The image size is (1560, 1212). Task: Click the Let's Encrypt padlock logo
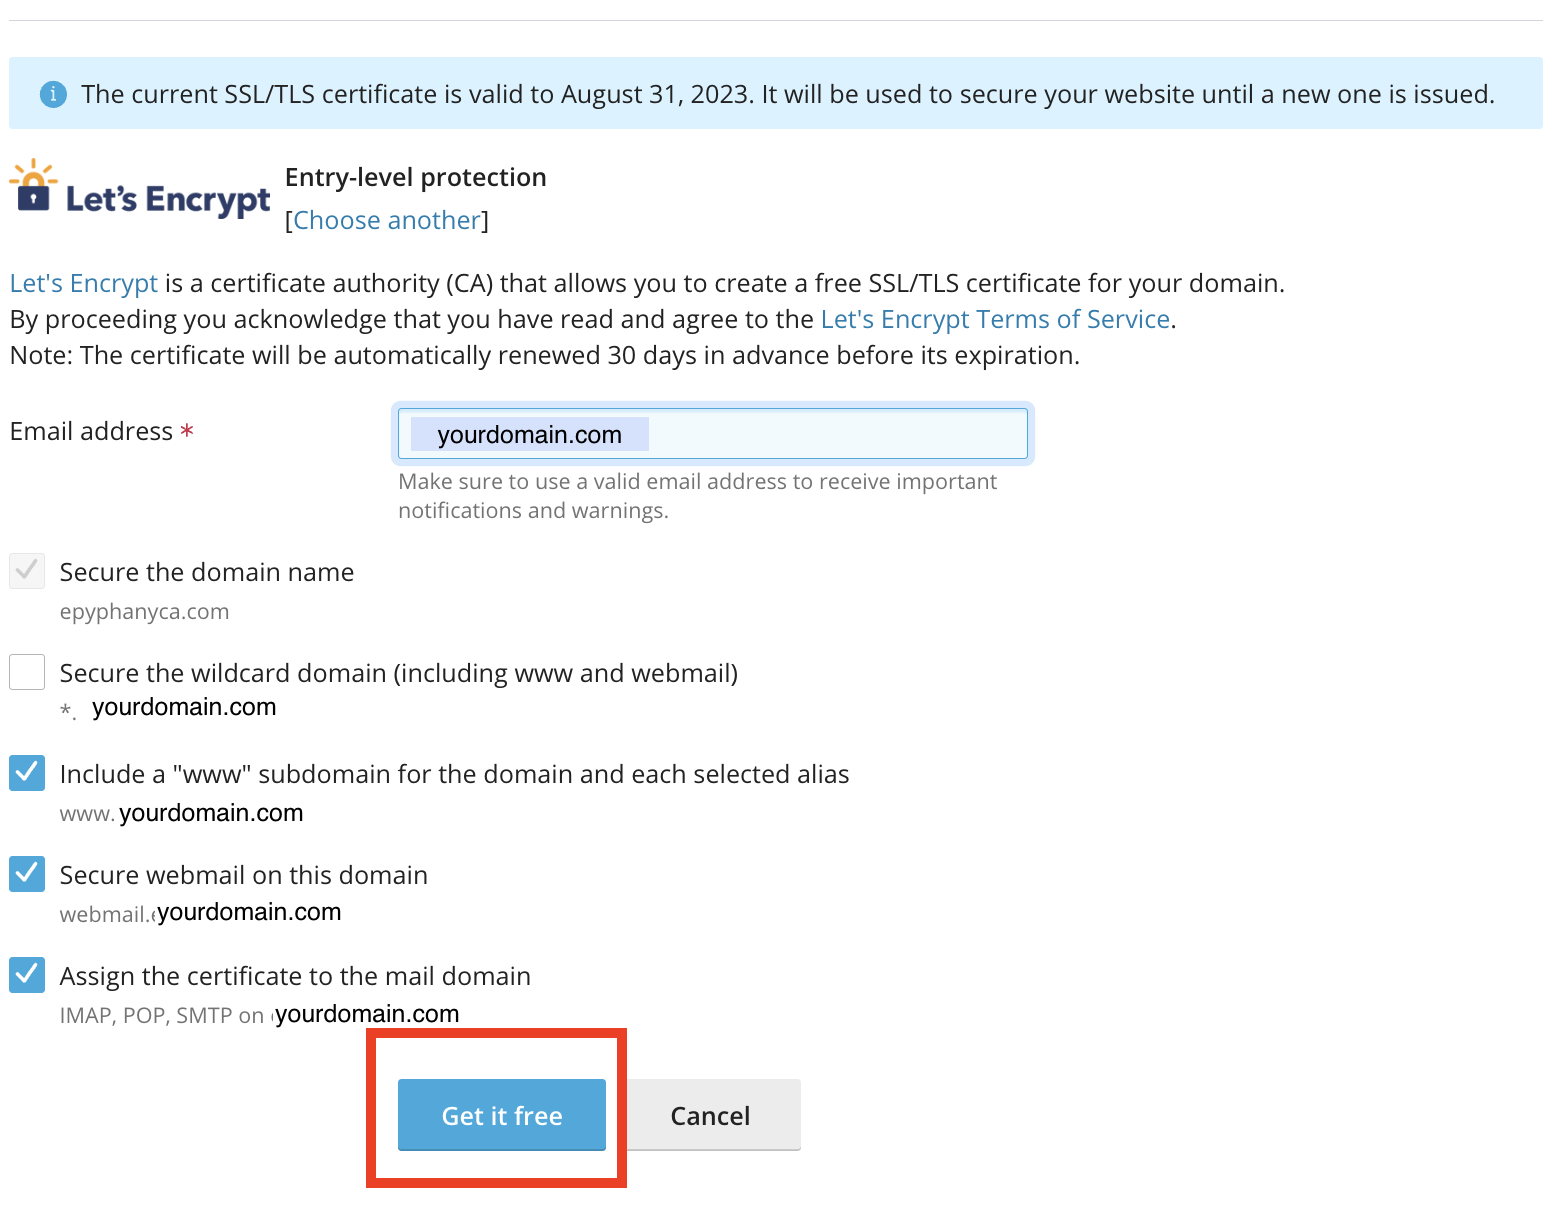[x=33, y=185]
